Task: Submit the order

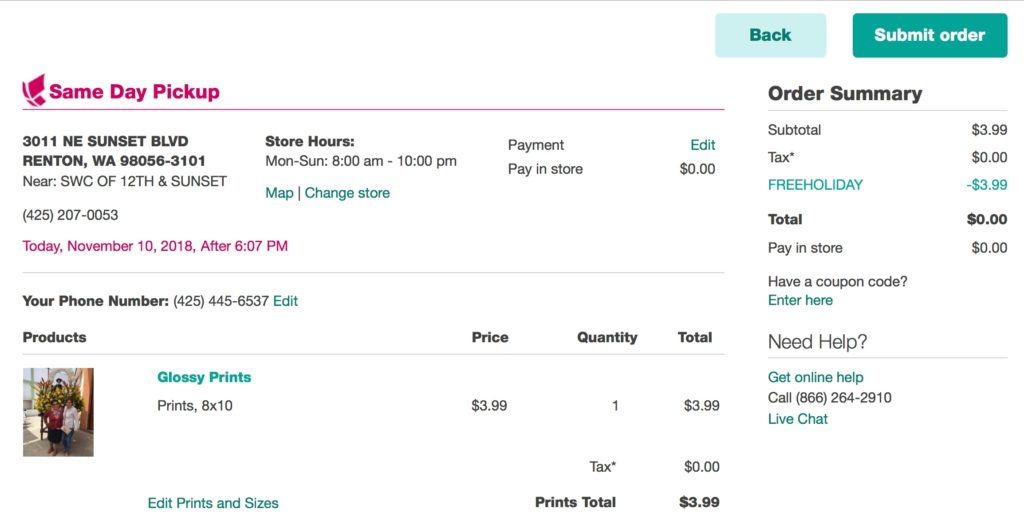Action: pyautogui.click(x=929, y=35)
